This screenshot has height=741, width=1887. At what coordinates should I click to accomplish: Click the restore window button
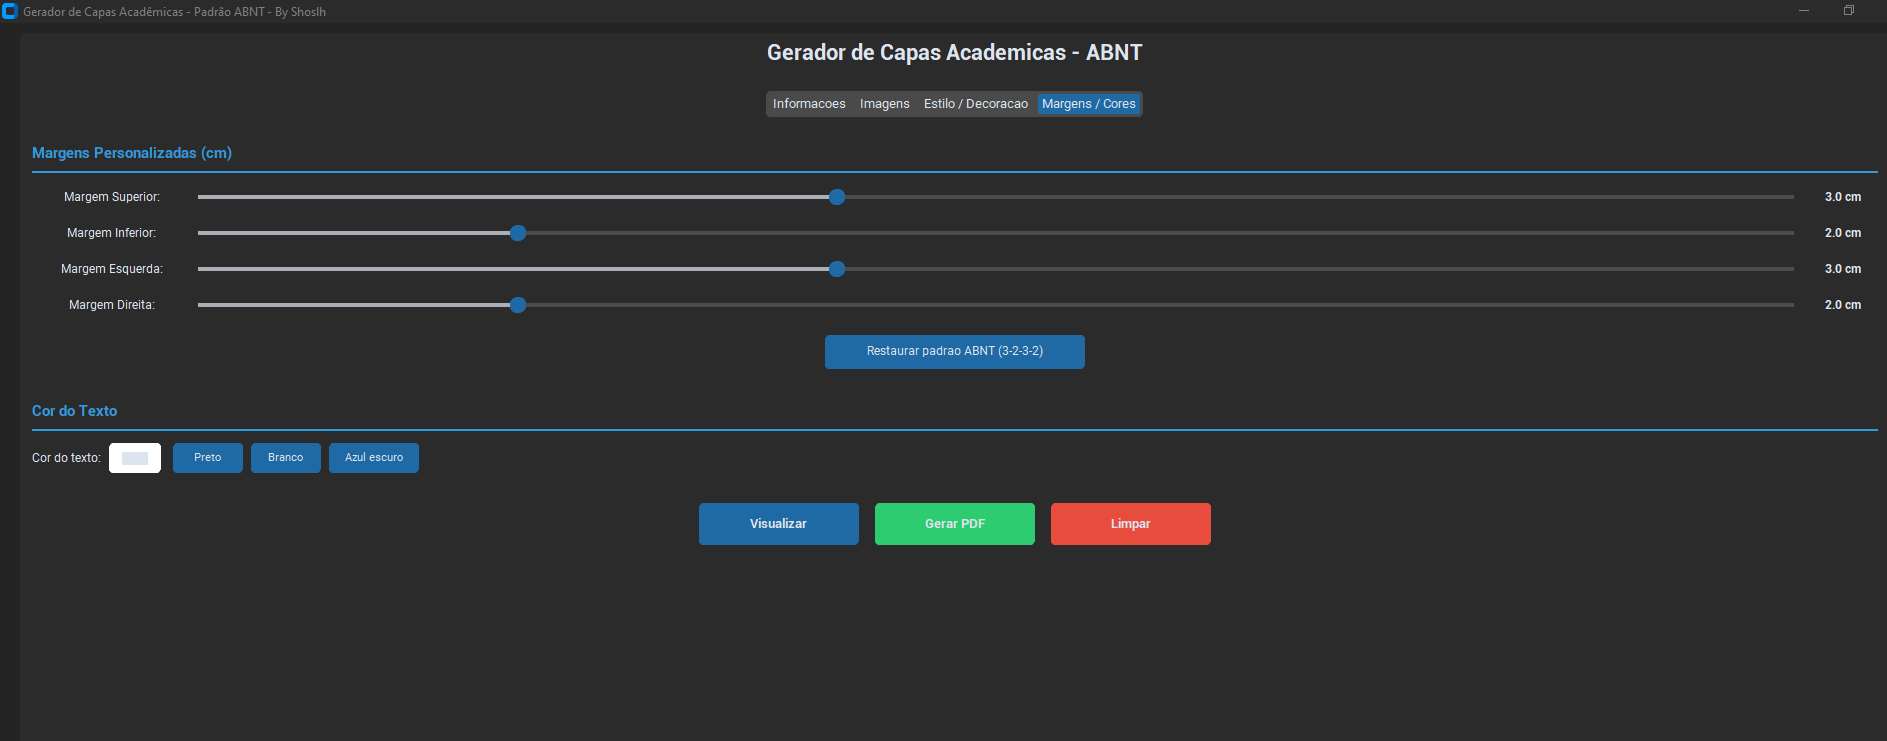1849,11
